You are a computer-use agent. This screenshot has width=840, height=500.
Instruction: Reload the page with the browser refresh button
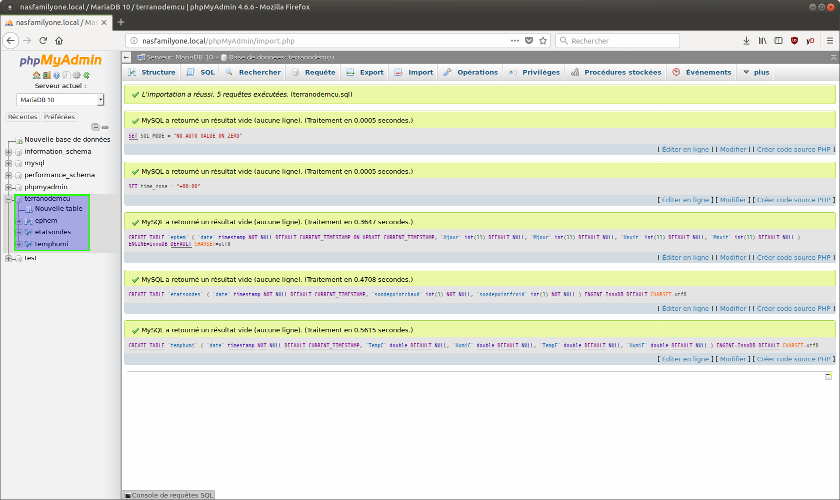43,41
